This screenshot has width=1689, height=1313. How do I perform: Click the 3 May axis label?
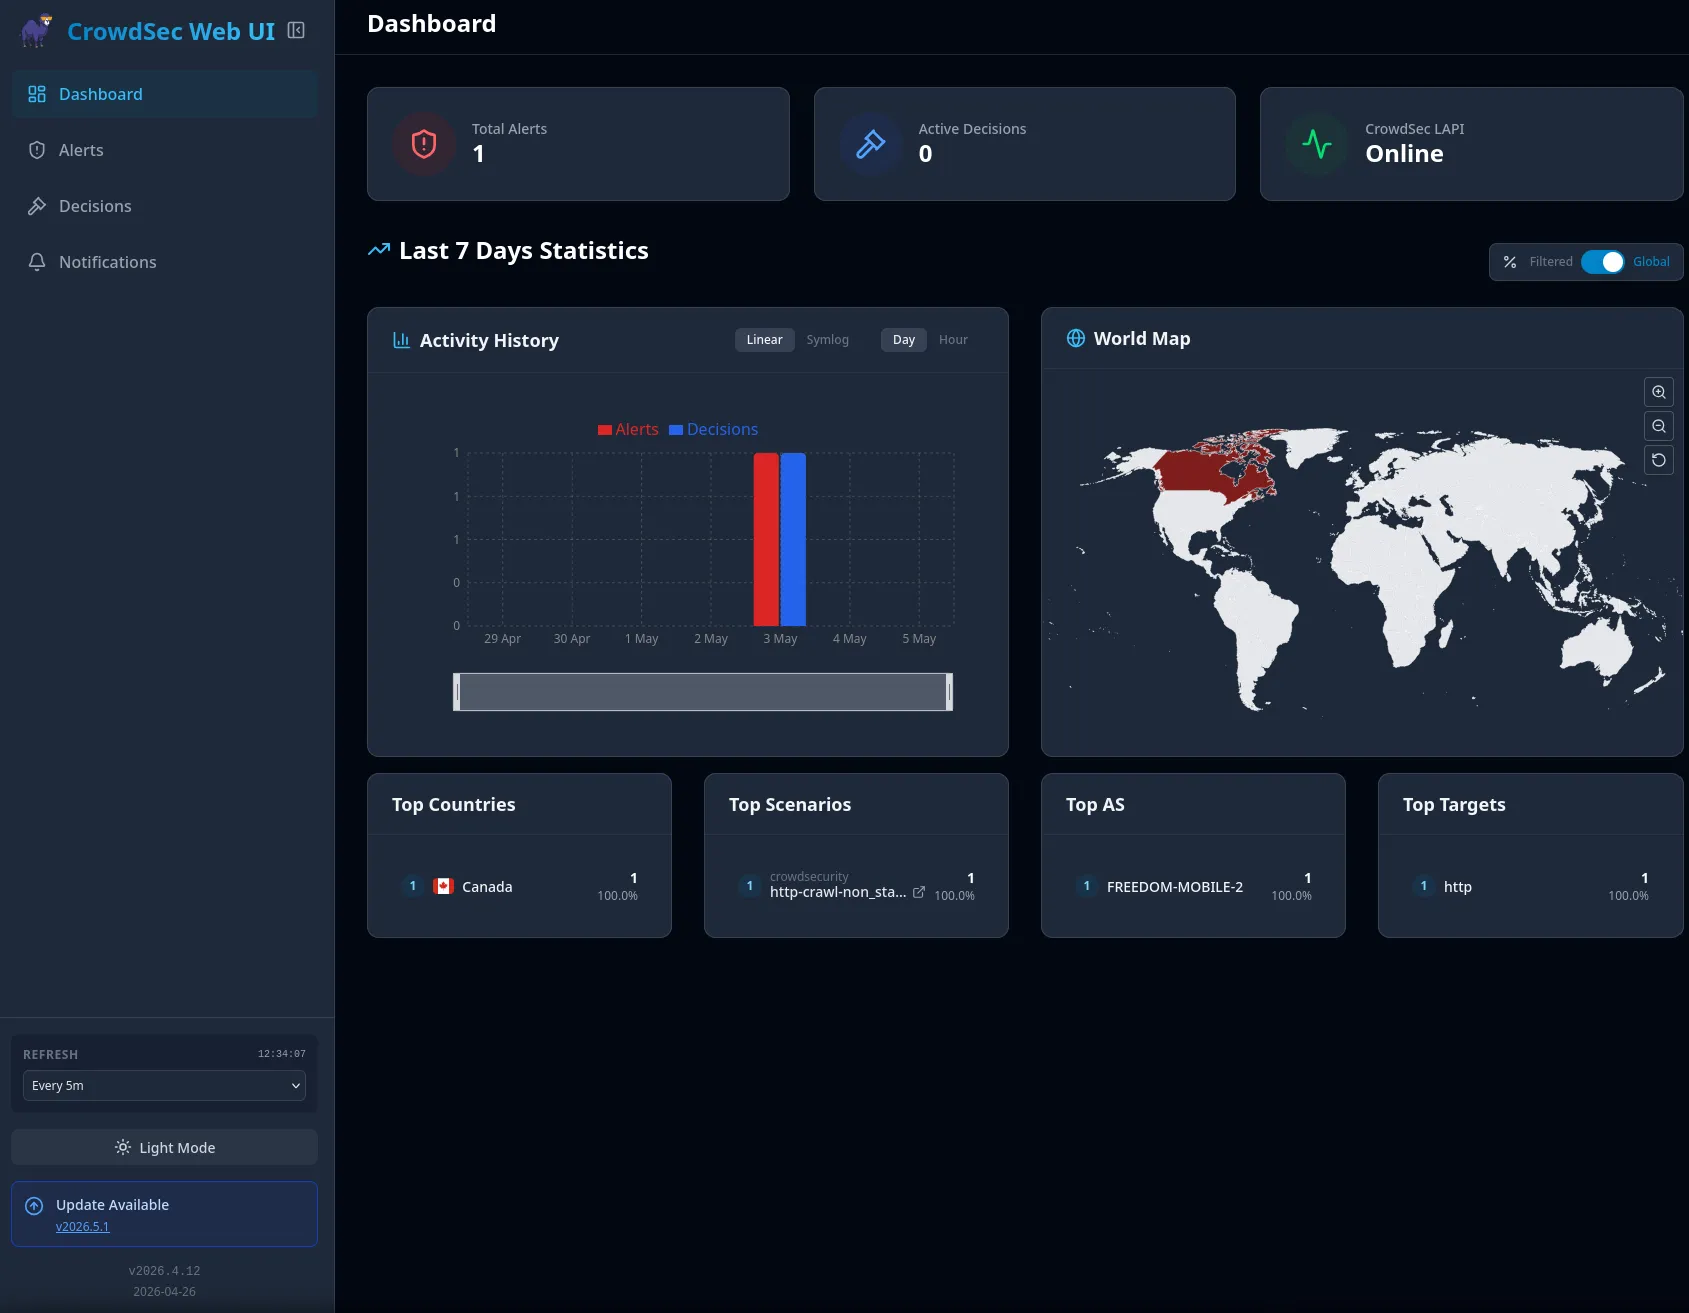(781, 639)
